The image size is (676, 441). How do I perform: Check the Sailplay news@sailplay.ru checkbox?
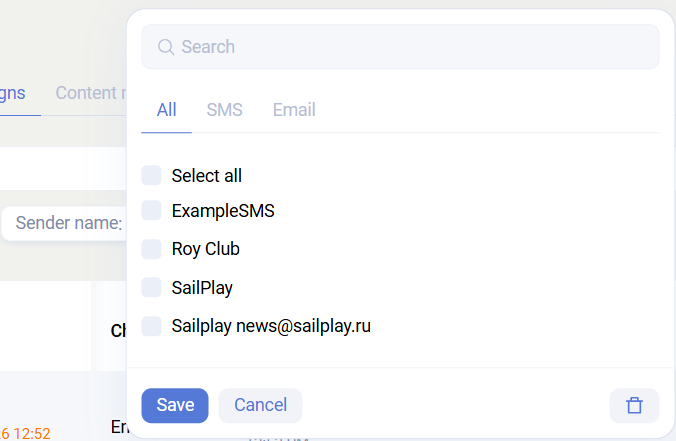[152, 326]
